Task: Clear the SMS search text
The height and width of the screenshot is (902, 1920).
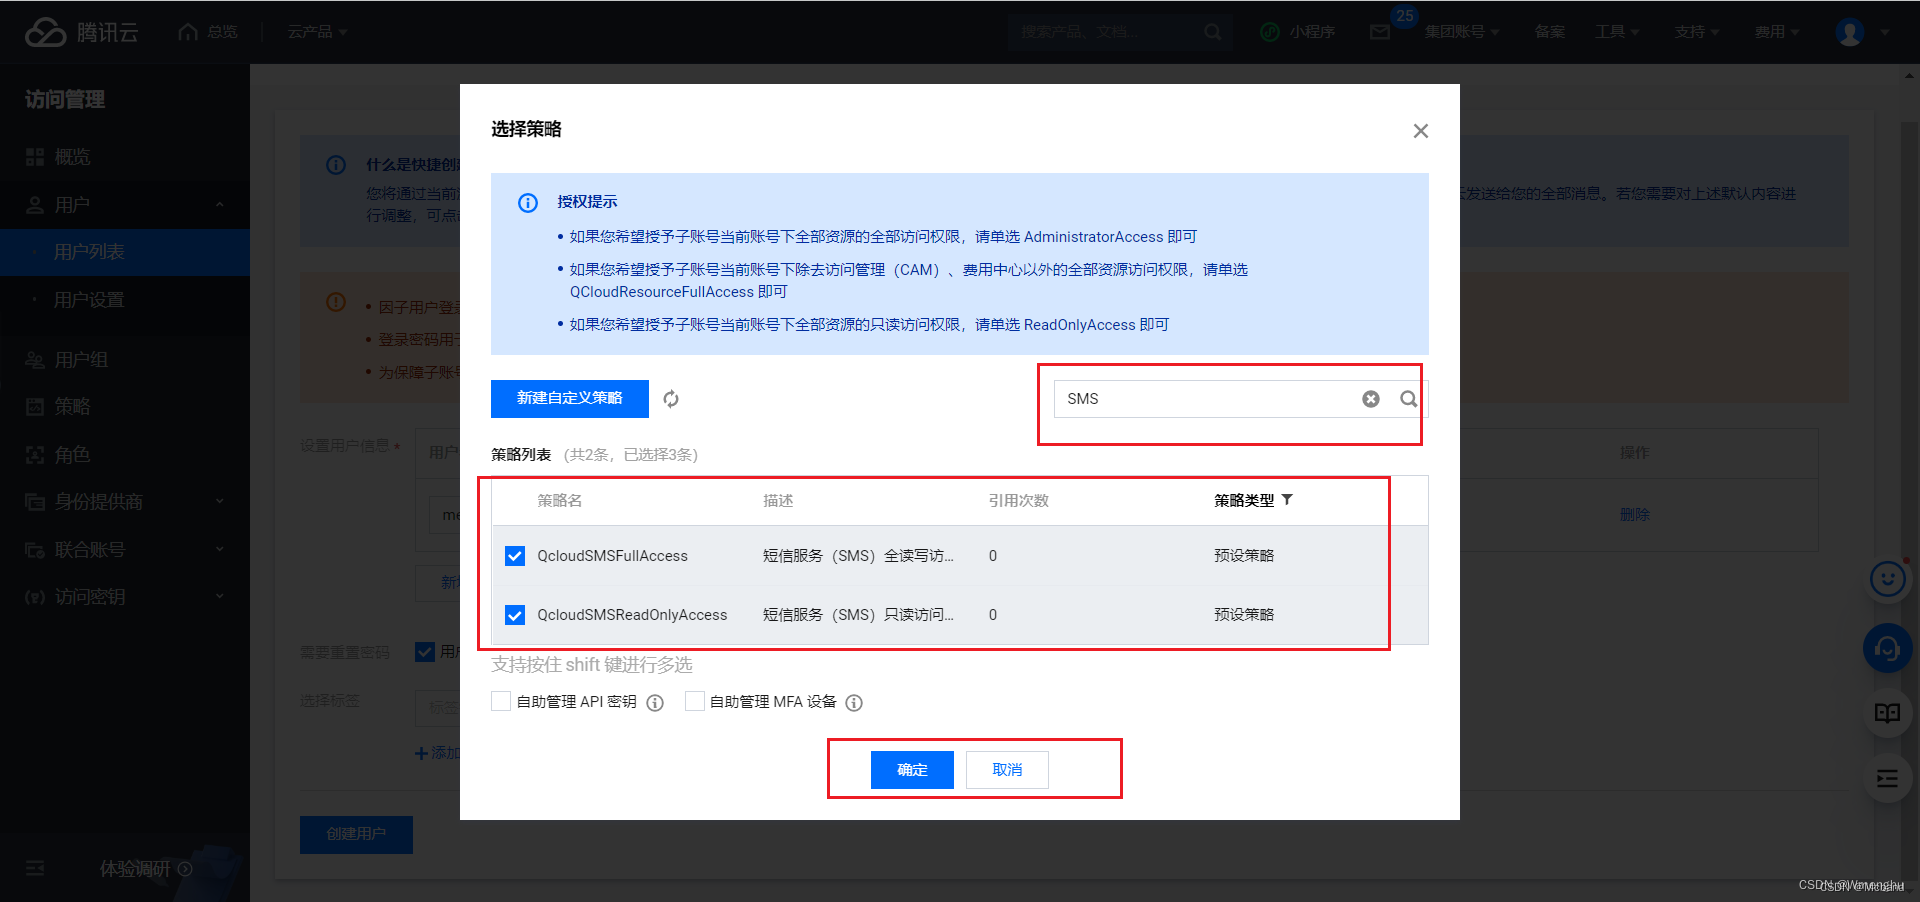Action: click(1371, 399)
